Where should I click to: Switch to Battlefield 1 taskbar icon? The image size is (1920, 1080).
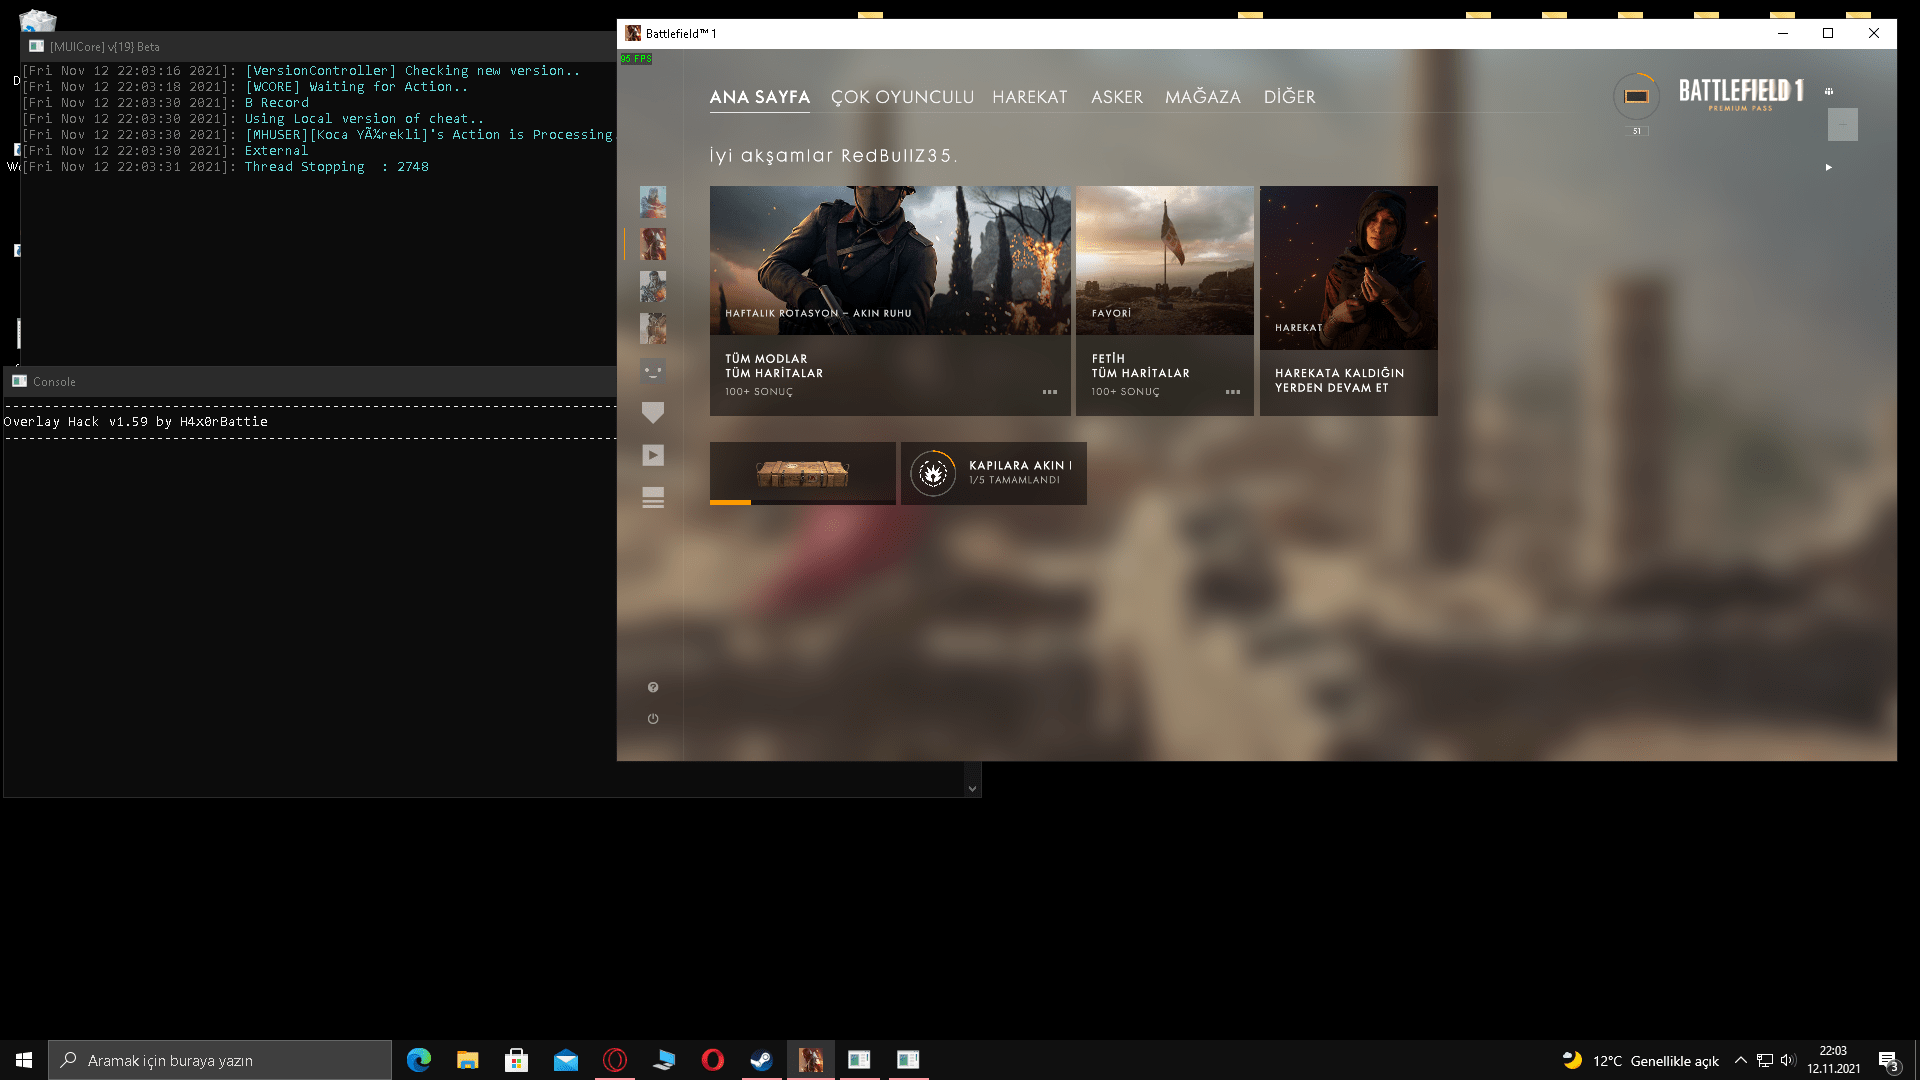[811, 1060]
